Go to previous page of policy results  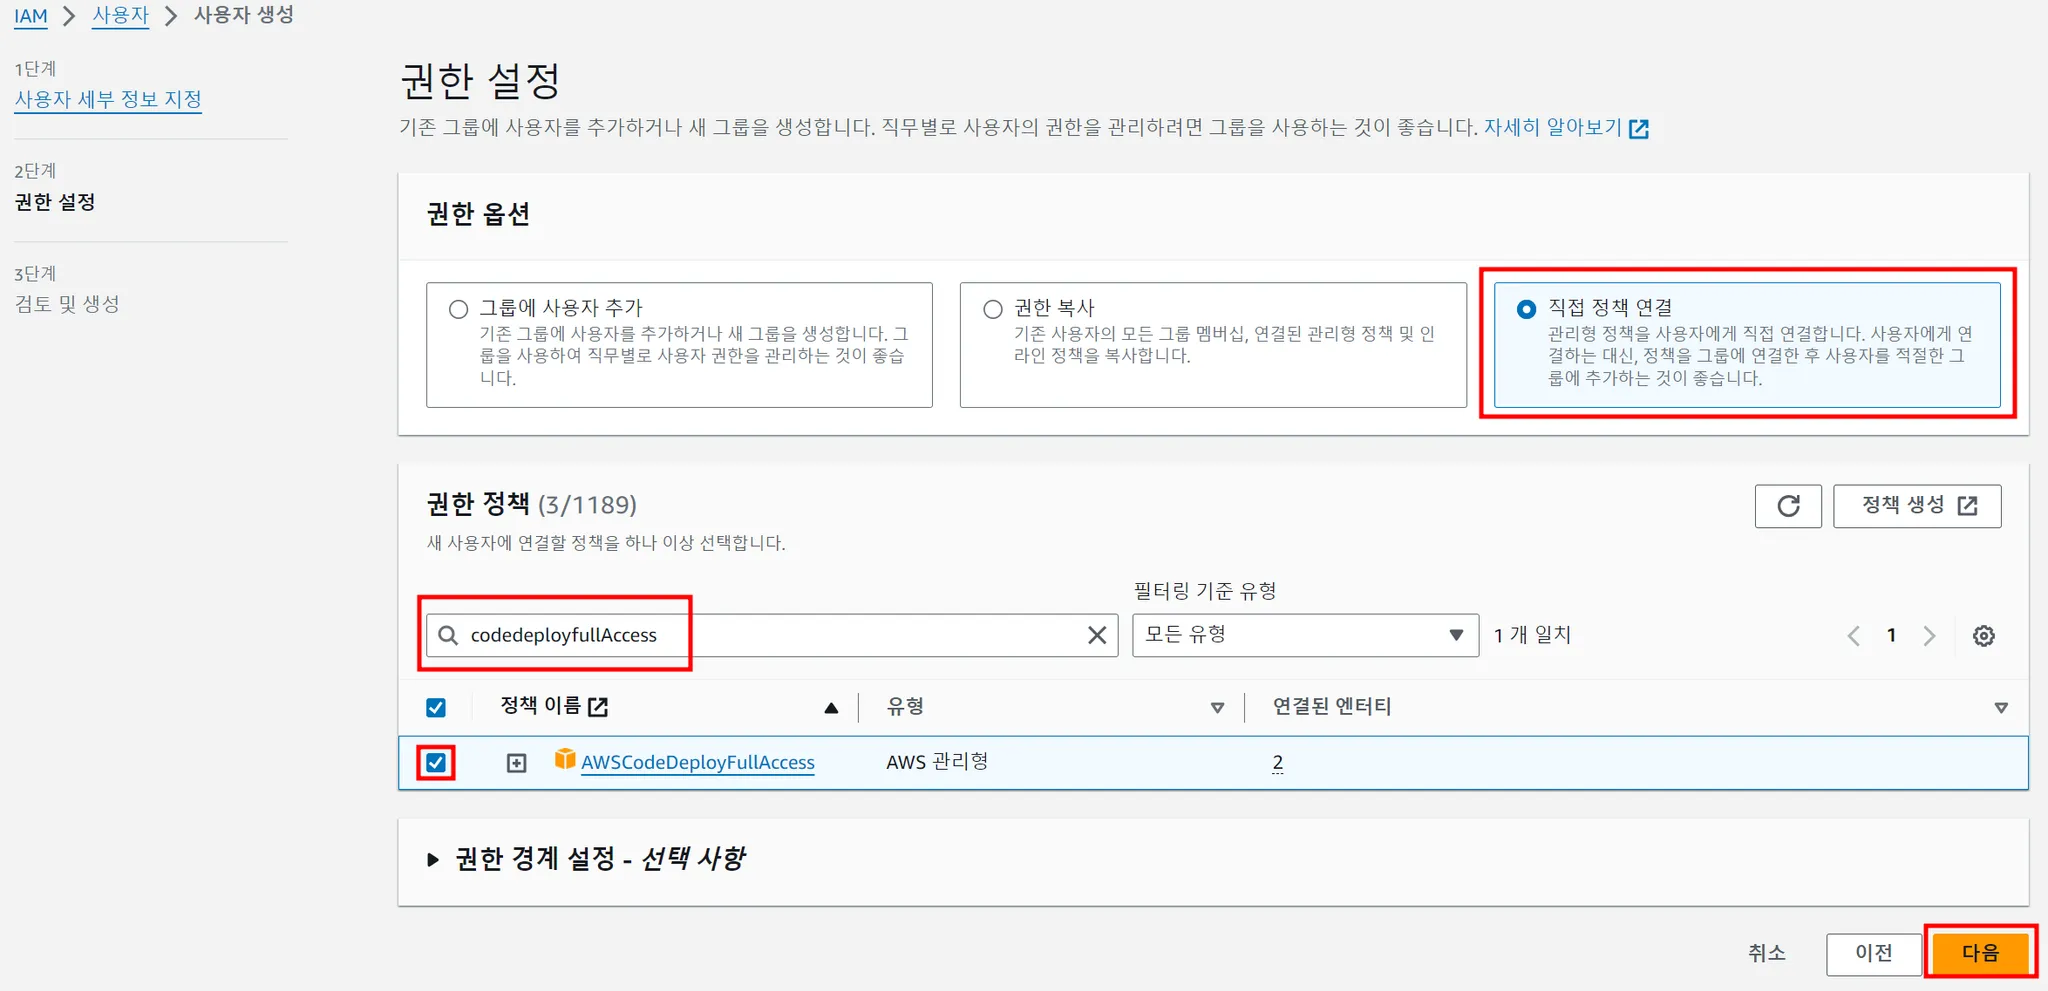pyautogui.click(x=1854, y=636)
